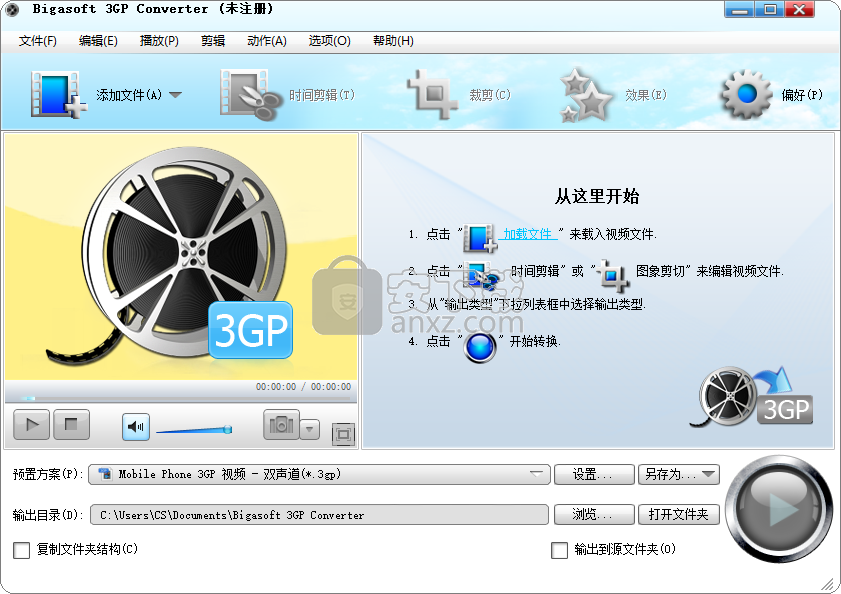Open the 选项(O) menu

329,41
